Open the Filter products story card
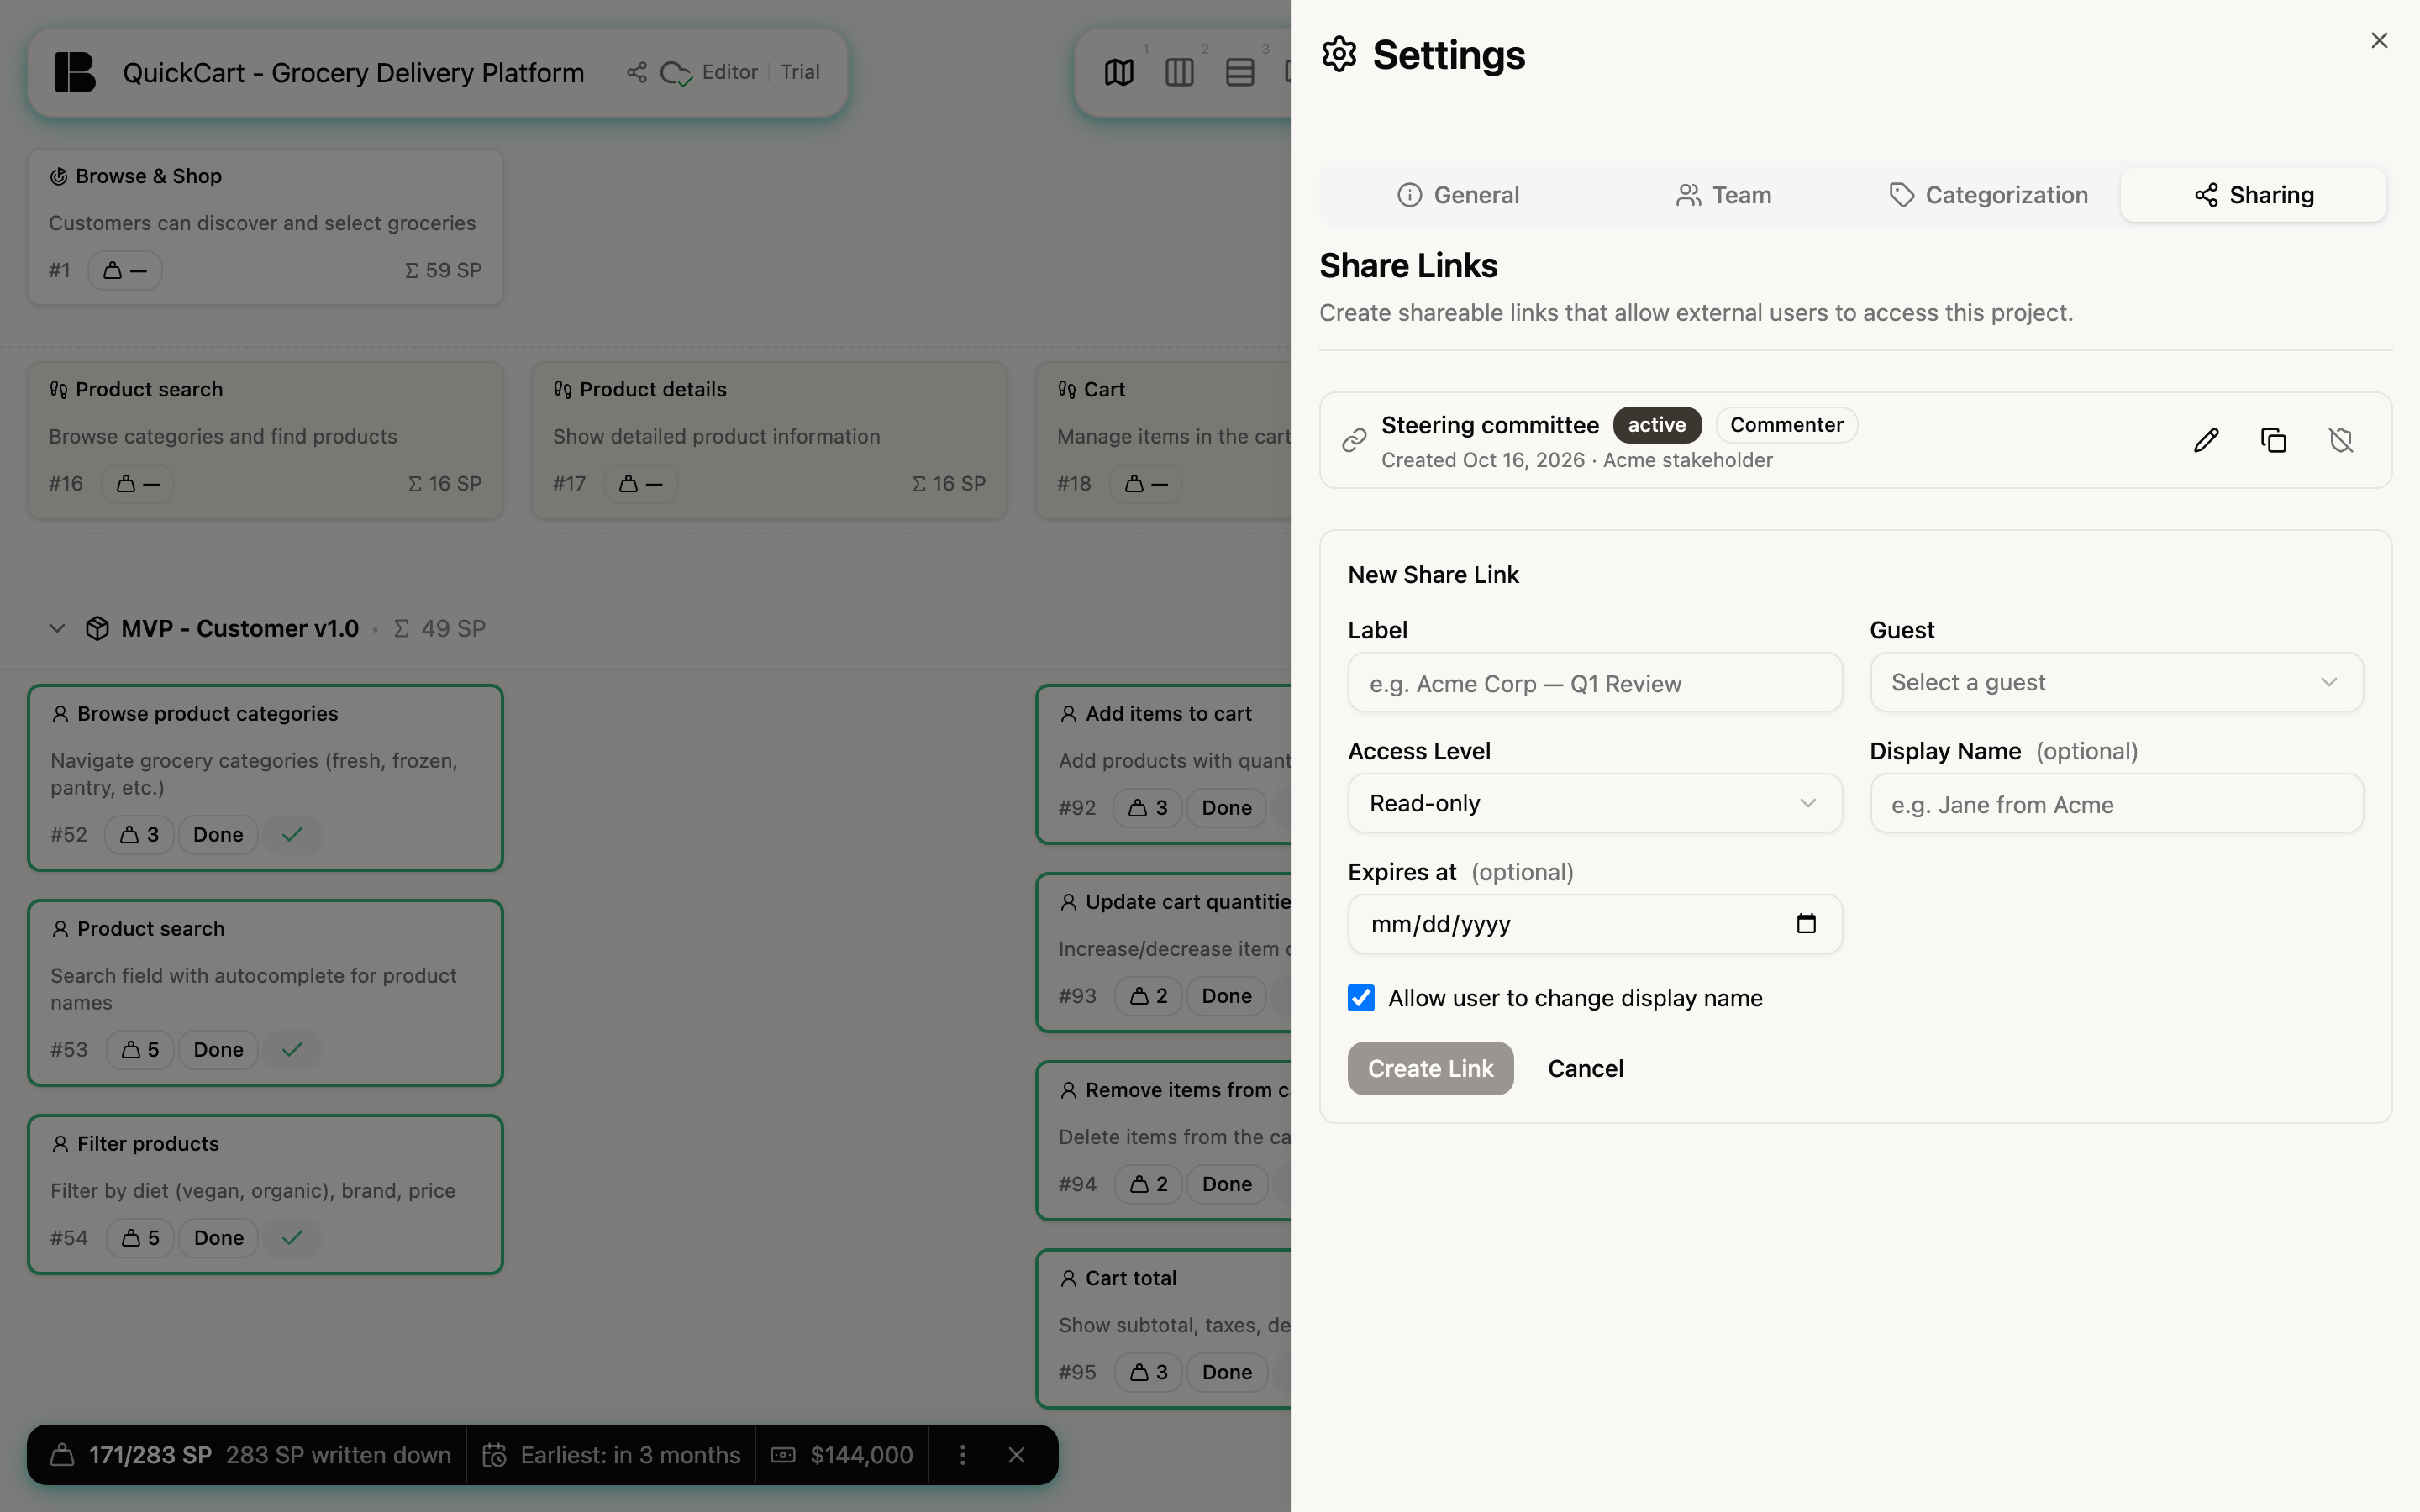Viewport: 2420px width, 1512px height. [265, 1194]
